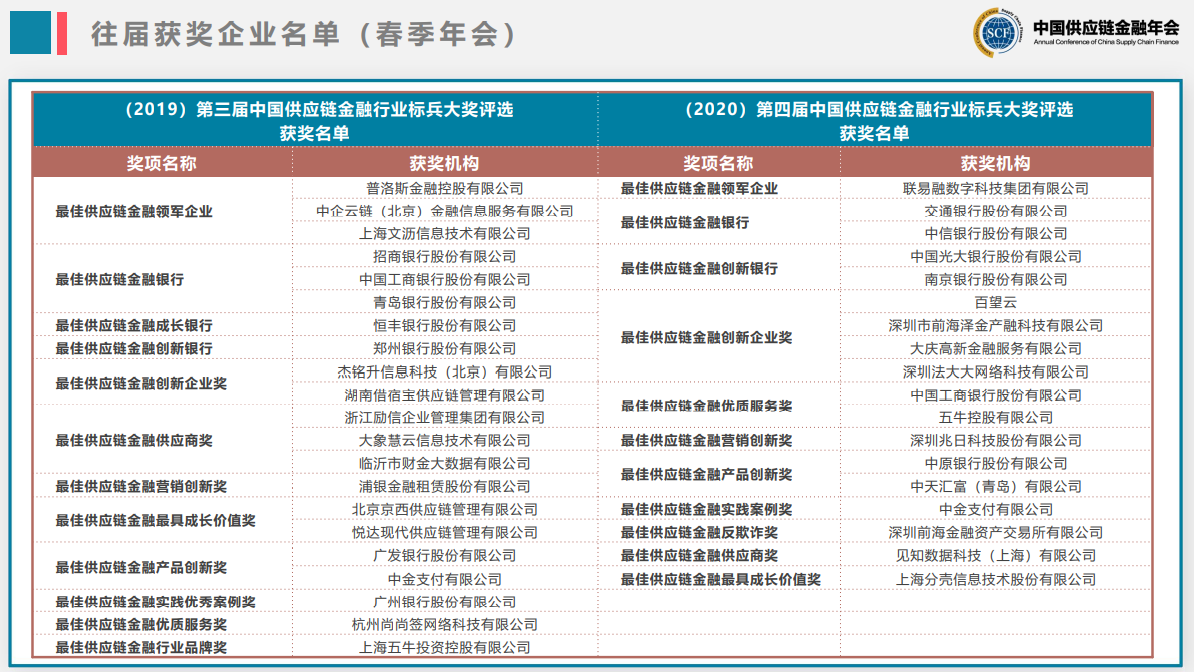Select the 招商银行股份有限公司 cell
This screenshot has width=1194, height=672.
(444, 257)
